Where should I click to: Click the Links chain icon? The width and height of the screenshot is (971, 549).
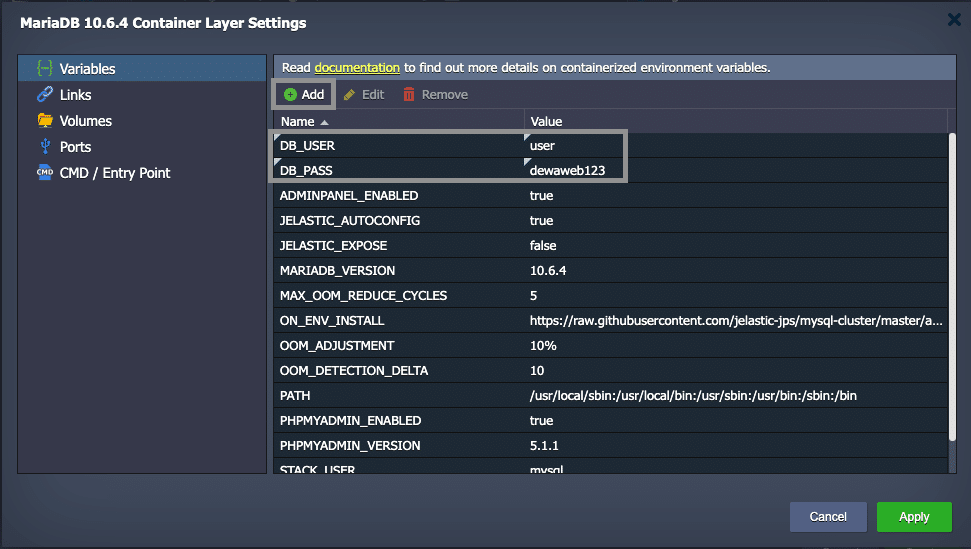tap(45, 94)
